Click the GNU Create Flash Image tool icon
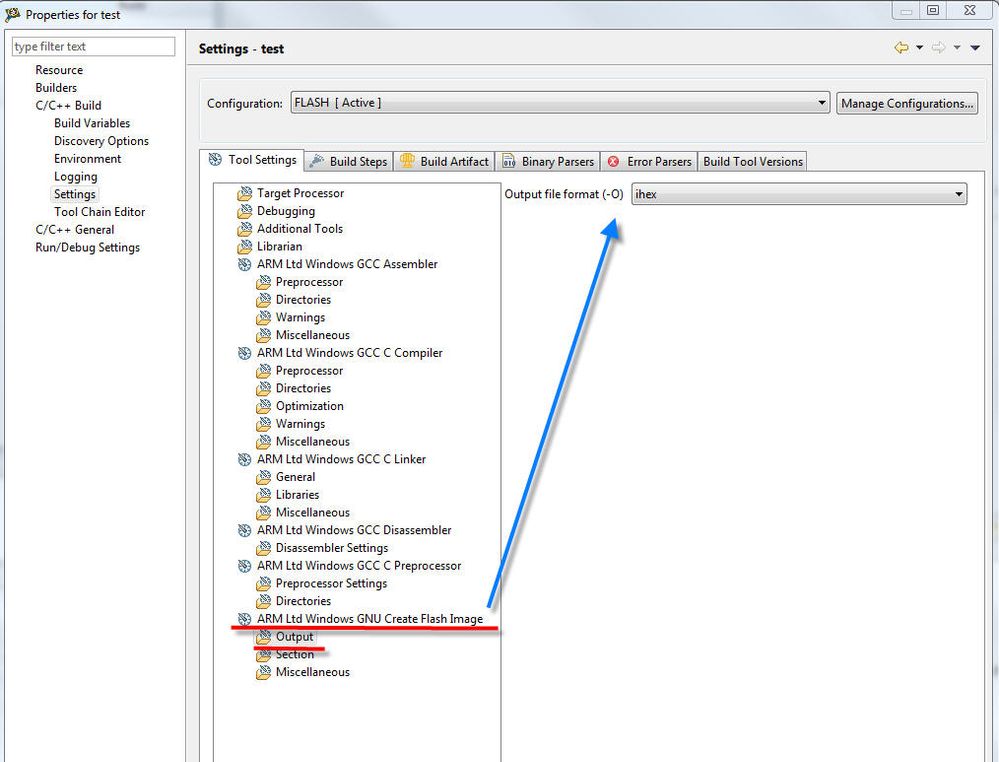This screenshot has height=762, width=999. point(244,618)
